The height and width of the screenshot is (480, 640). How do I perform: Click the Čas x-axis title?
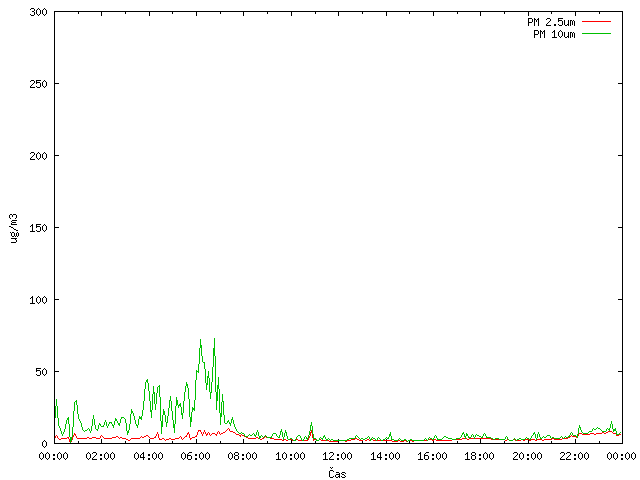(337, 473)
